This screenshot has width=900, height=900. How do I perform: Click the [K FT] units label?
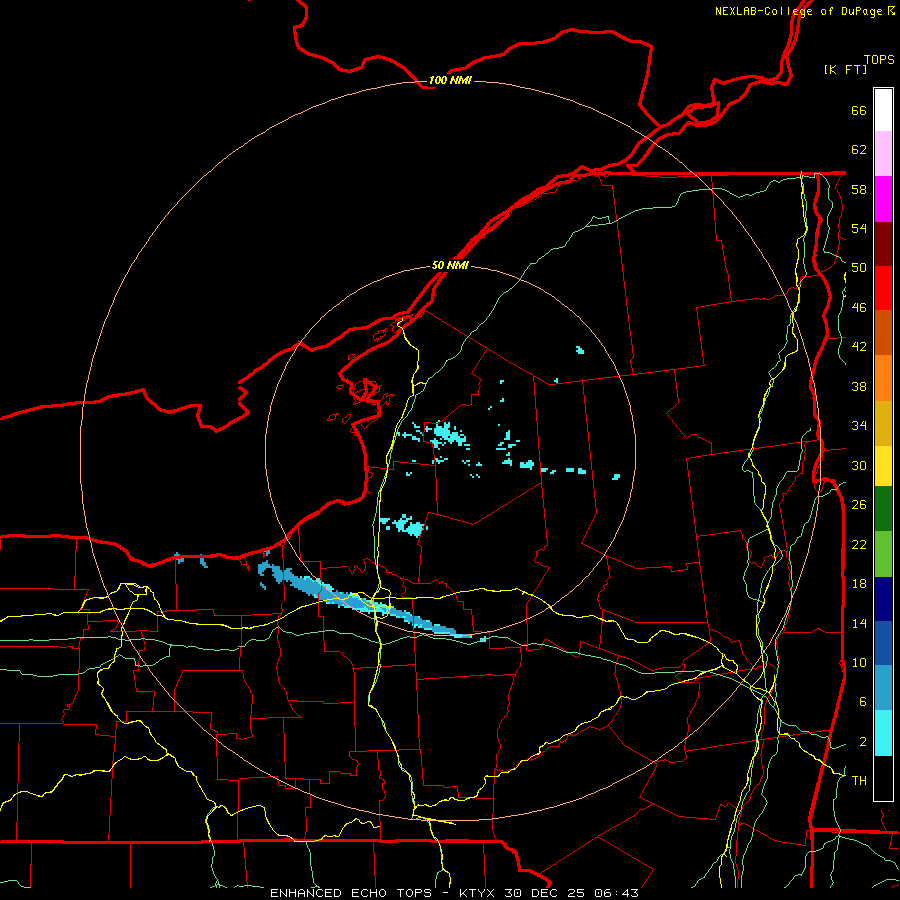point(845,69)
